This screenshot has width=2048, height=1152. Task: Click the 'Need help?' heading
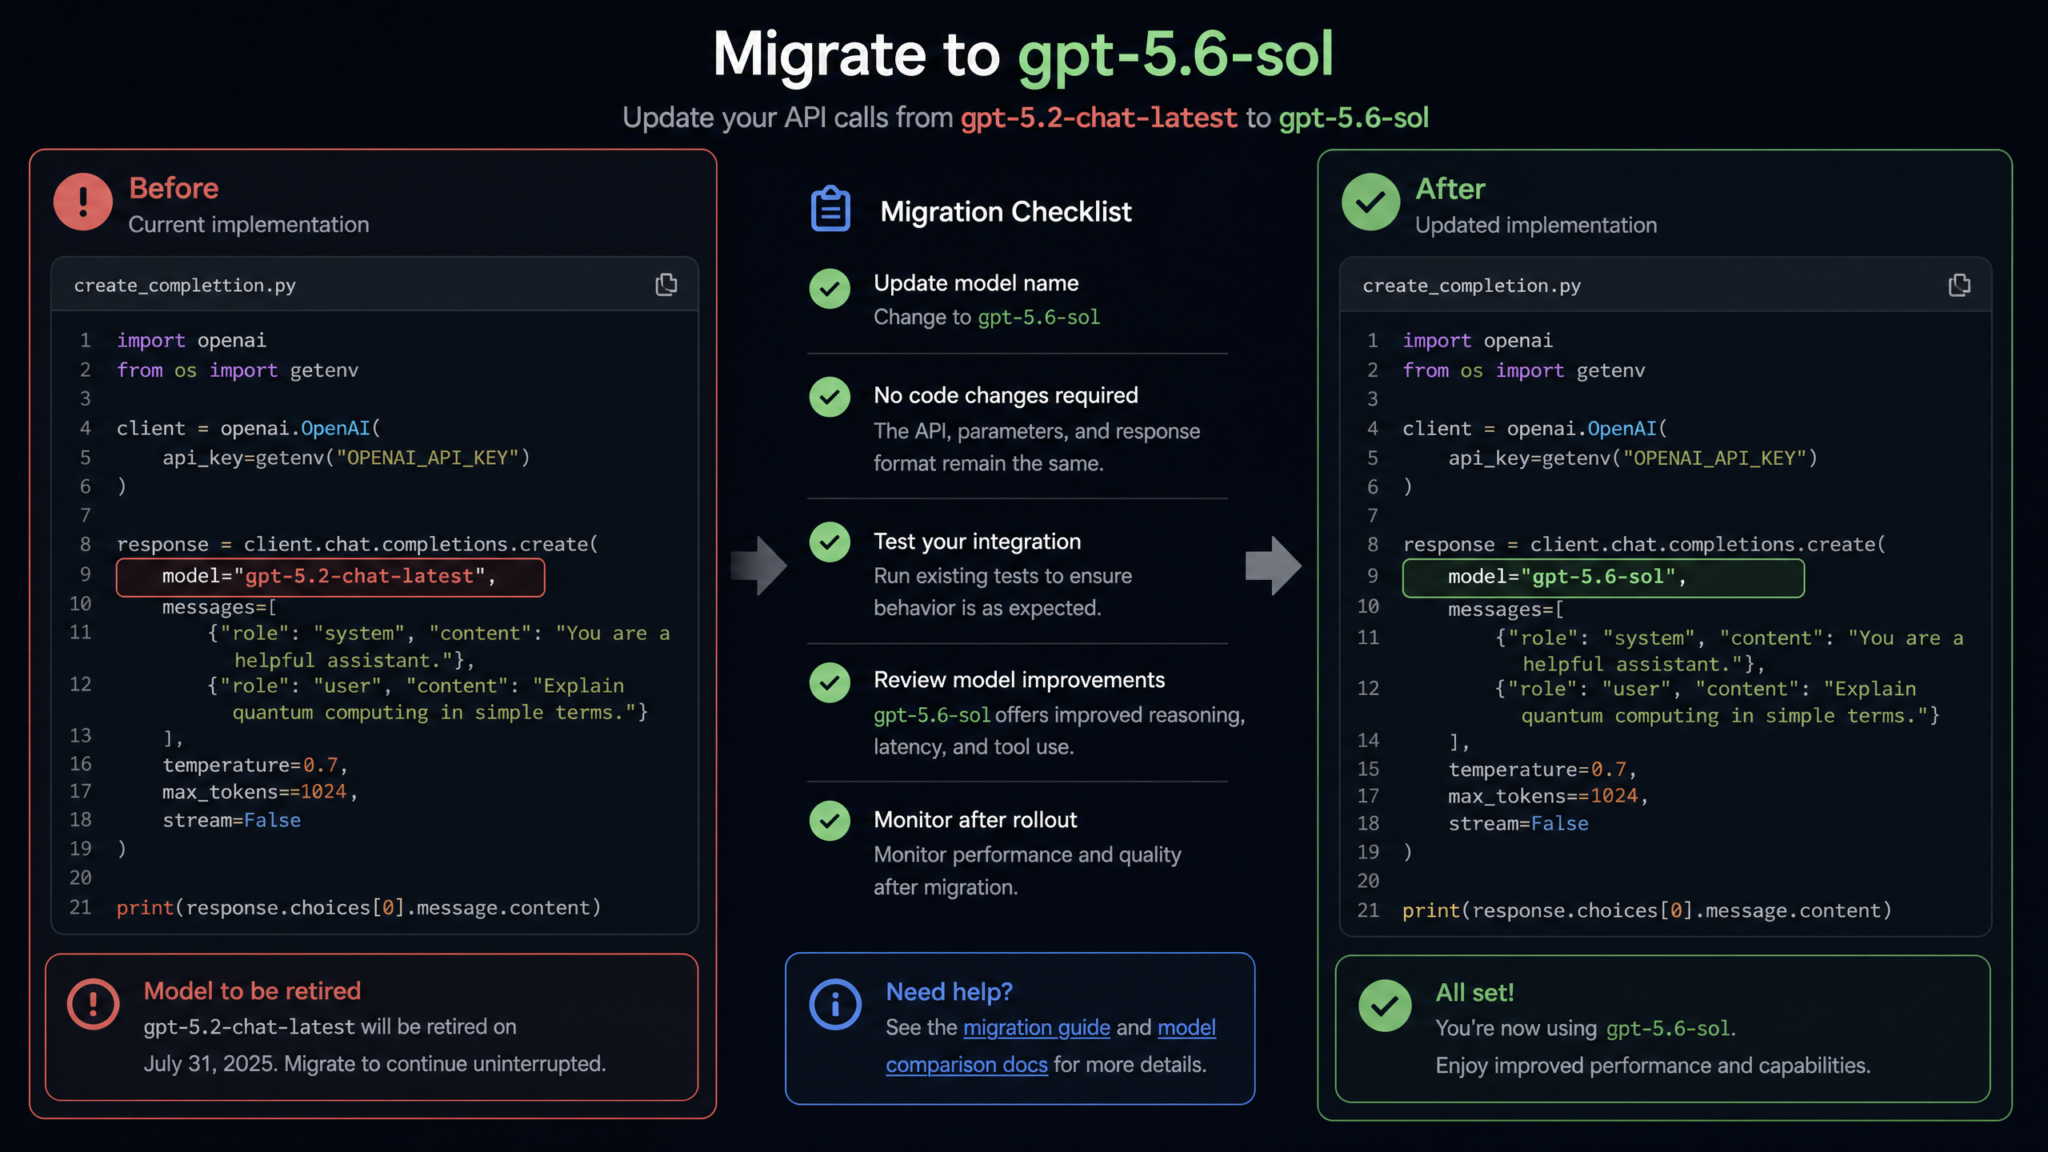coord(949,992)
